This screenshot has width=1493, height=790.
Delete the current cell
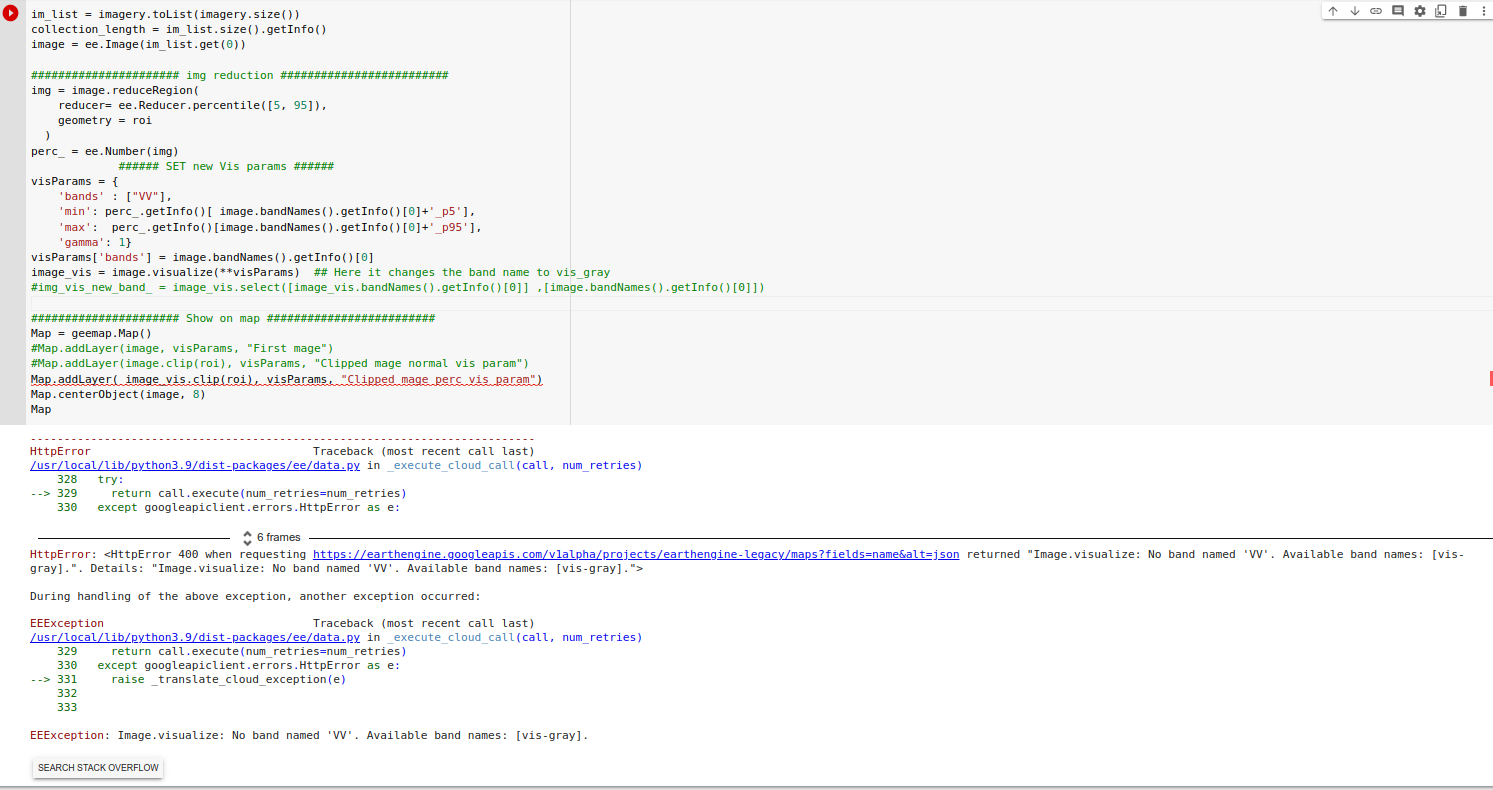tap(1461, 11)
